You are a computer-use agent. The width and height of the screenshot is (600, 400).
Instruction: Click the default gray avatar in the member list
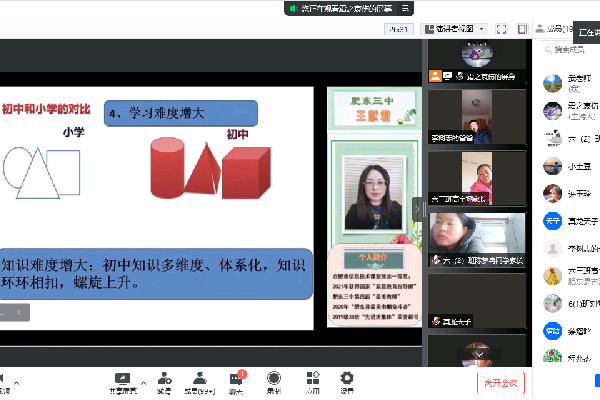[553, 249]
